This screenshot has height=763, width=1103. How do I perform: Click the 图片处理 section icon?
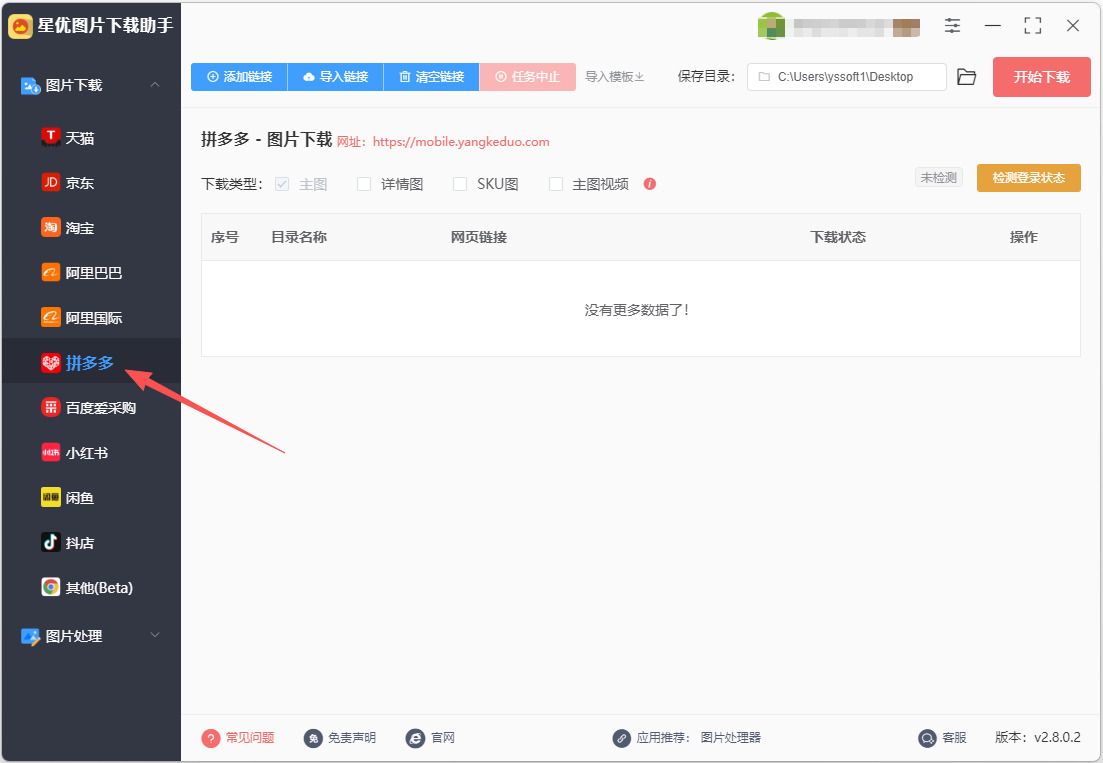[30, 636]
